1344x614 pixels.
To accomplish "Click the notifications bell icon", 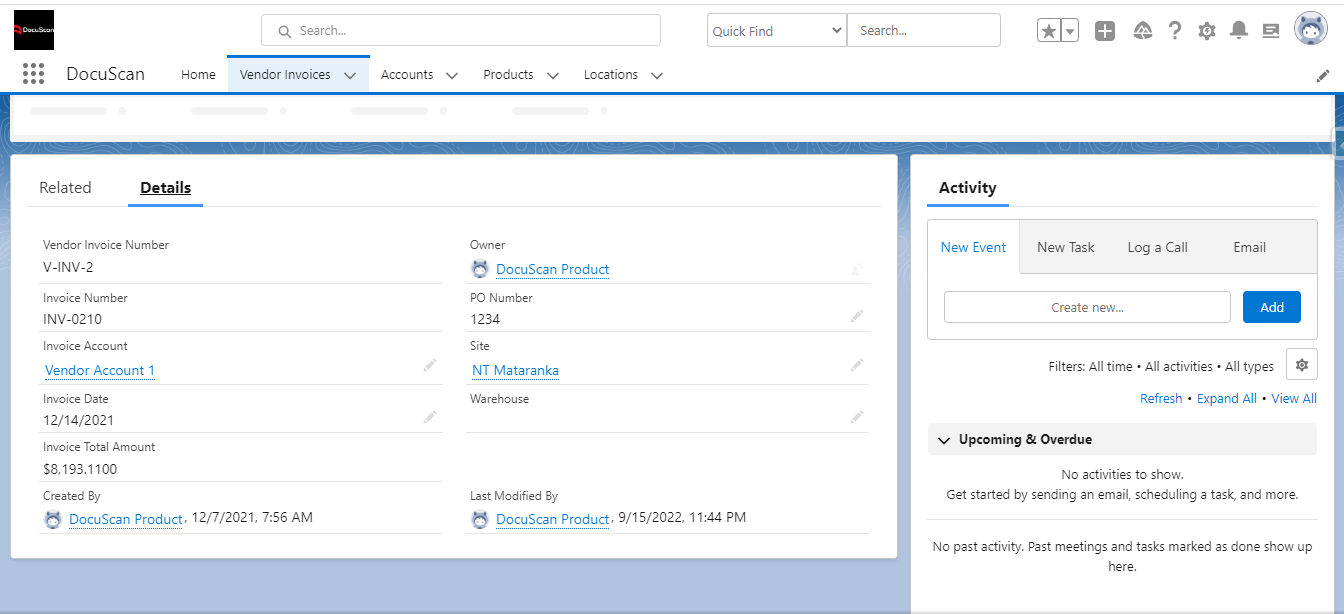I will pos(1238,30).
